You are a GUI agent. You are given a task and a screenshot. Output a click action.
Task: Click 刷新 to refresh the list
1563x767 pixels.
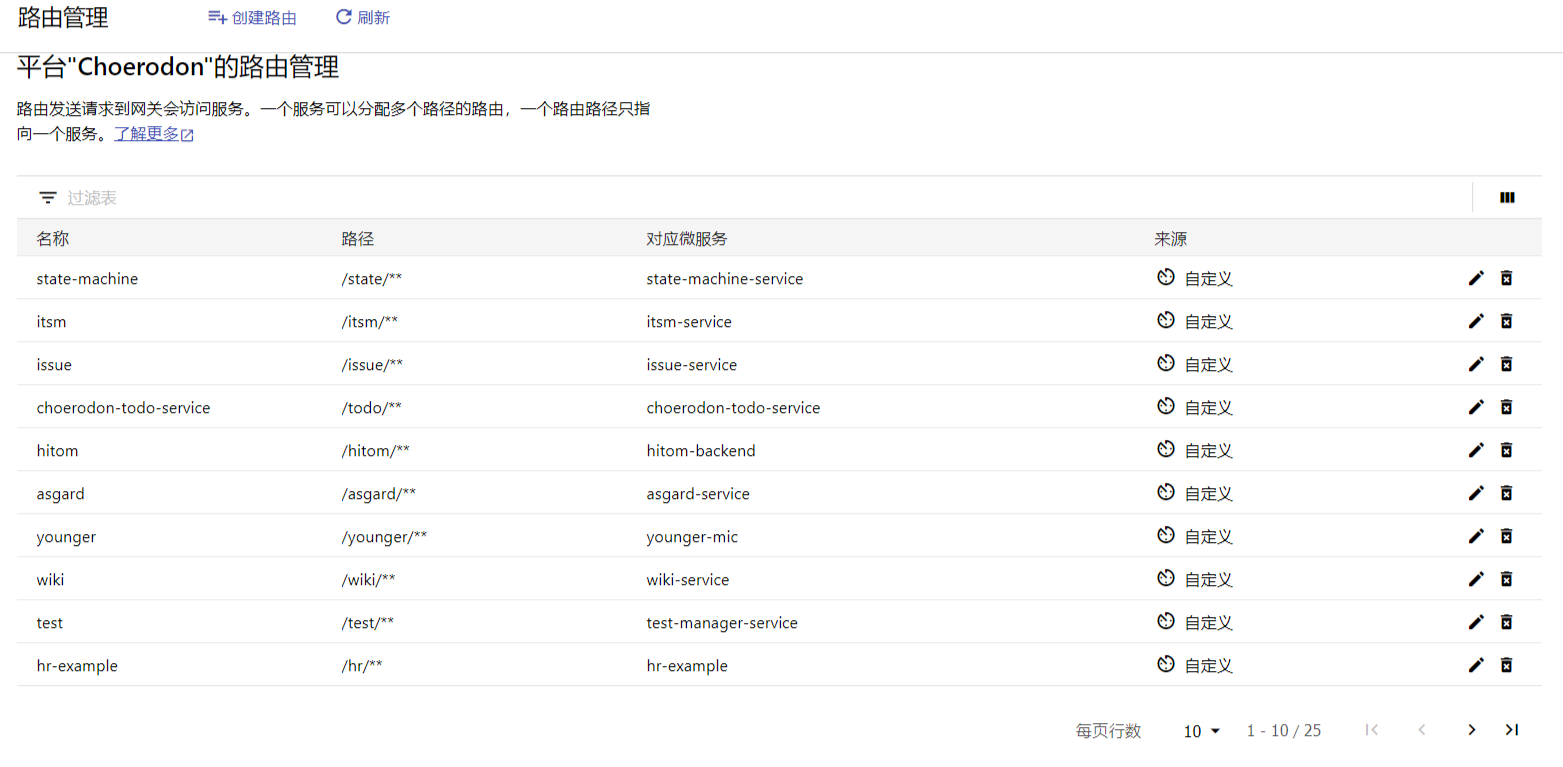363,17
